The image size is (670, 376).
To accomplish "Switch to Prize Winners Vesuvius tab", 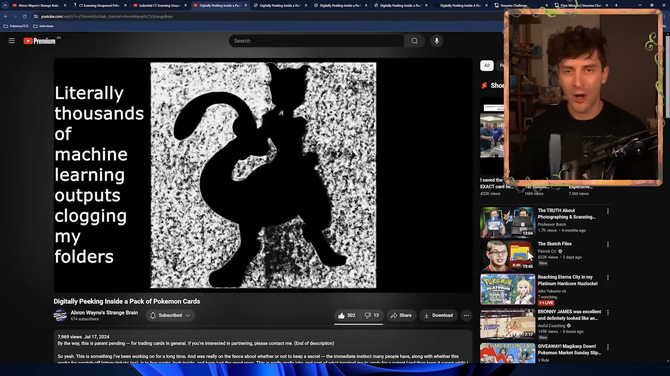I will tap(581, 6).
